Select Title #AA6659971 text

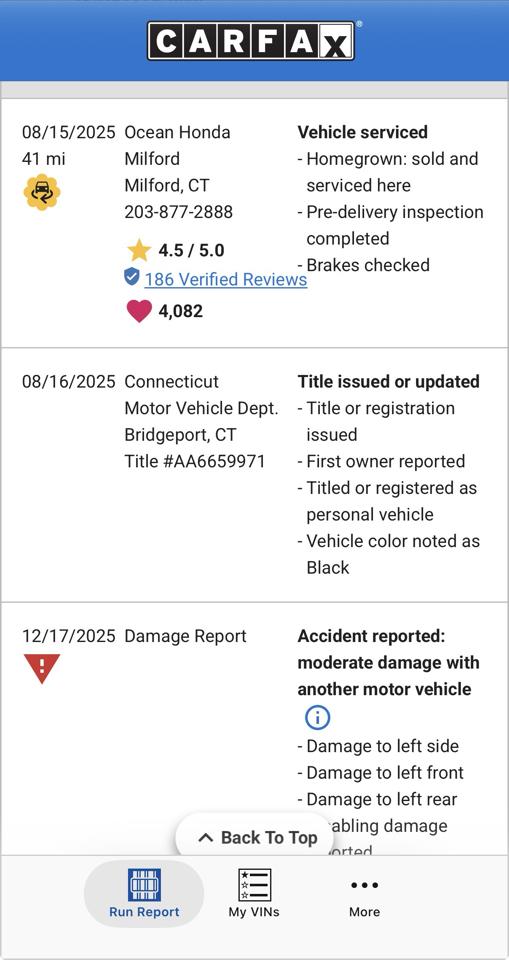[195, 461]
